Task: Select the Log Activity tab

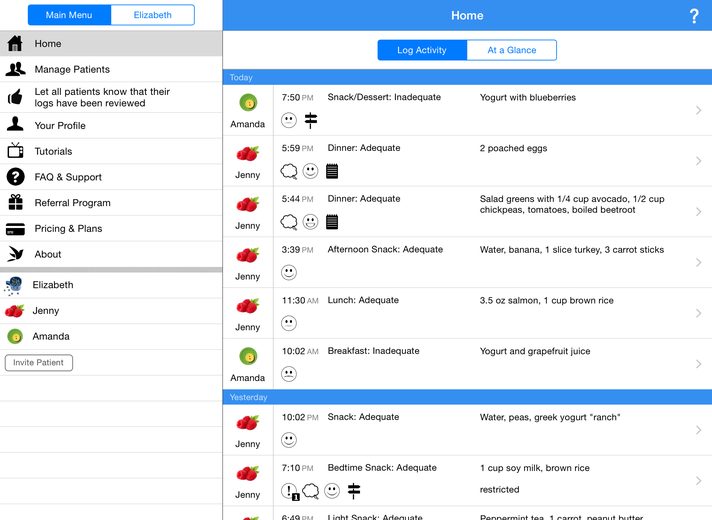Action: 422,50
